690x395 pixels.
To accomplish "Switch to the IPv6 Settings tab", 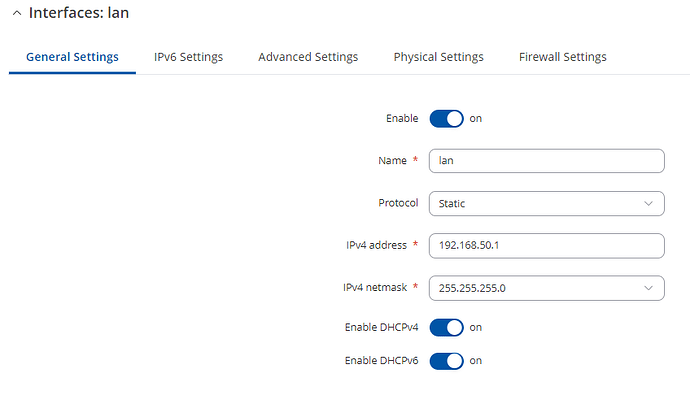I will click(x=188, y=57).
